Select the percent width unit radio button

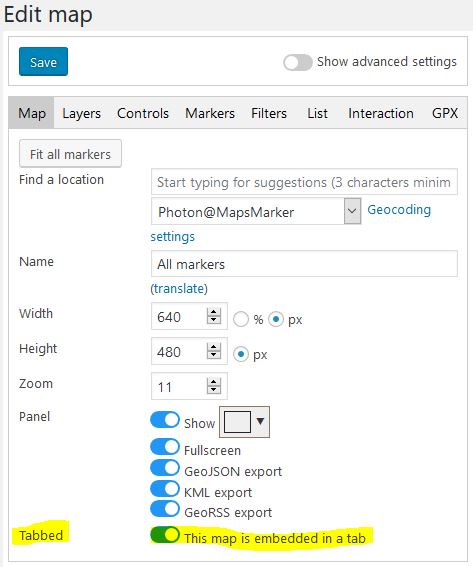241,319
